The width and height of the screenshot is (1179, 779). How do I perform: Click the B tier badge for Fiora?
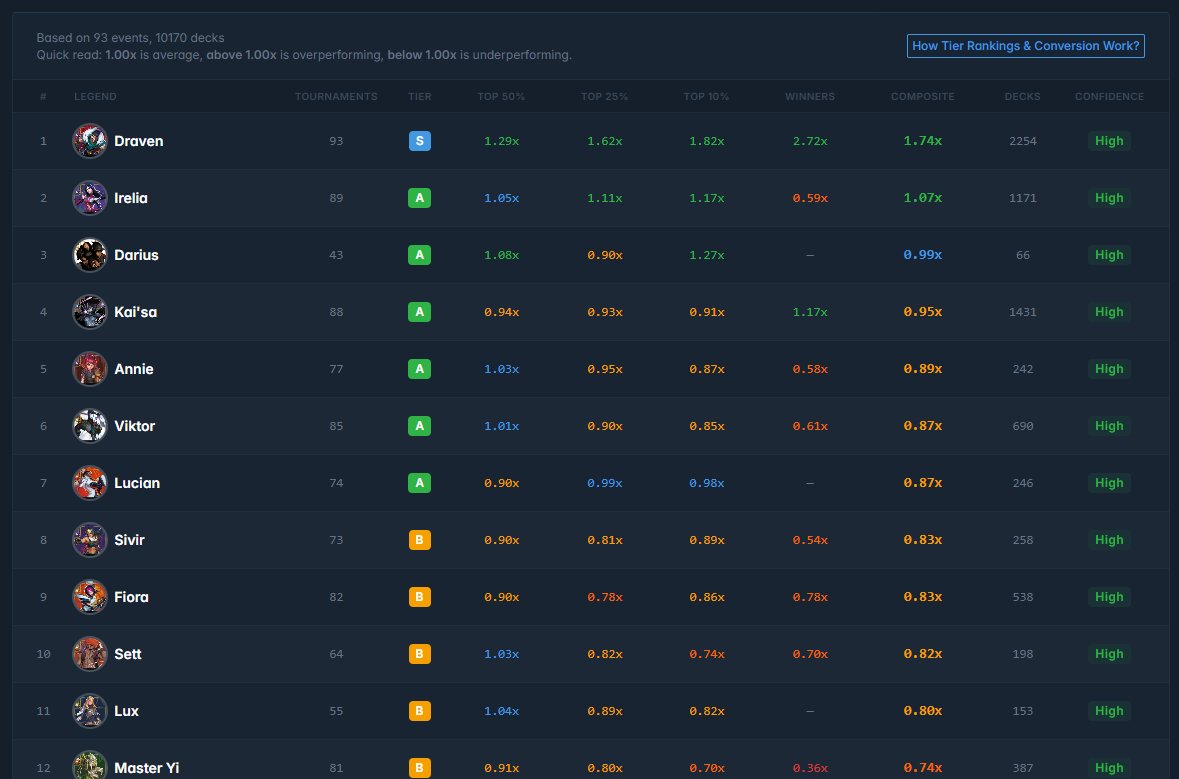coord(420,597)
